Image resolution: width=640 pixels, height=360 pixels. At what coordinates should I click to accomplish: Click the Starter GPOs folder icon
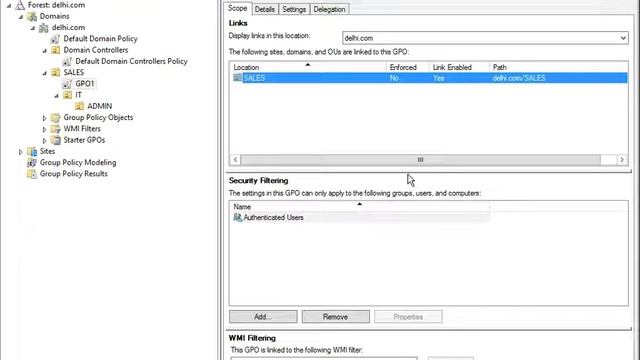(56, 140)
